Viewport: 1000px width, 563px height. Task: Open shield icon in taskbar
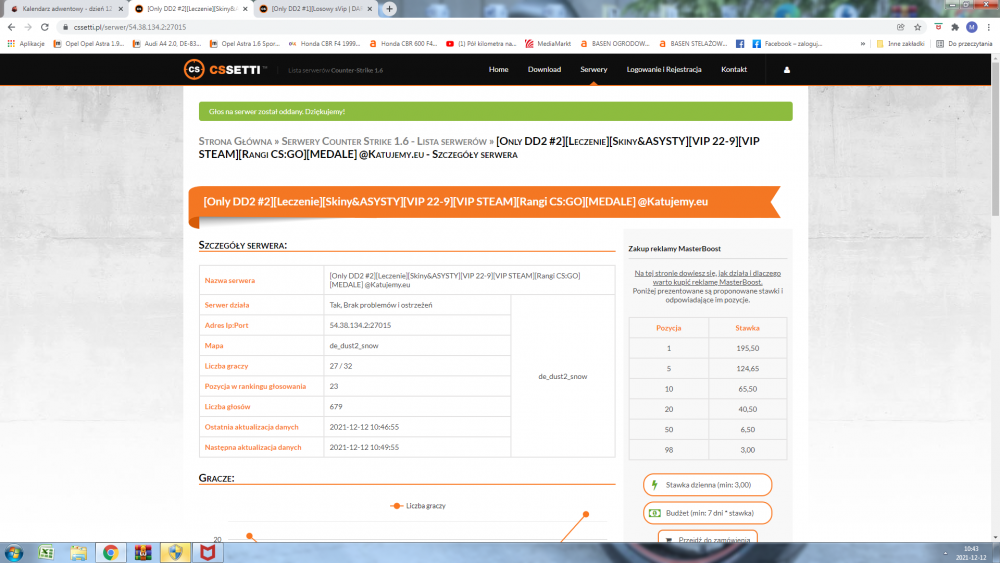coord(175,552)
